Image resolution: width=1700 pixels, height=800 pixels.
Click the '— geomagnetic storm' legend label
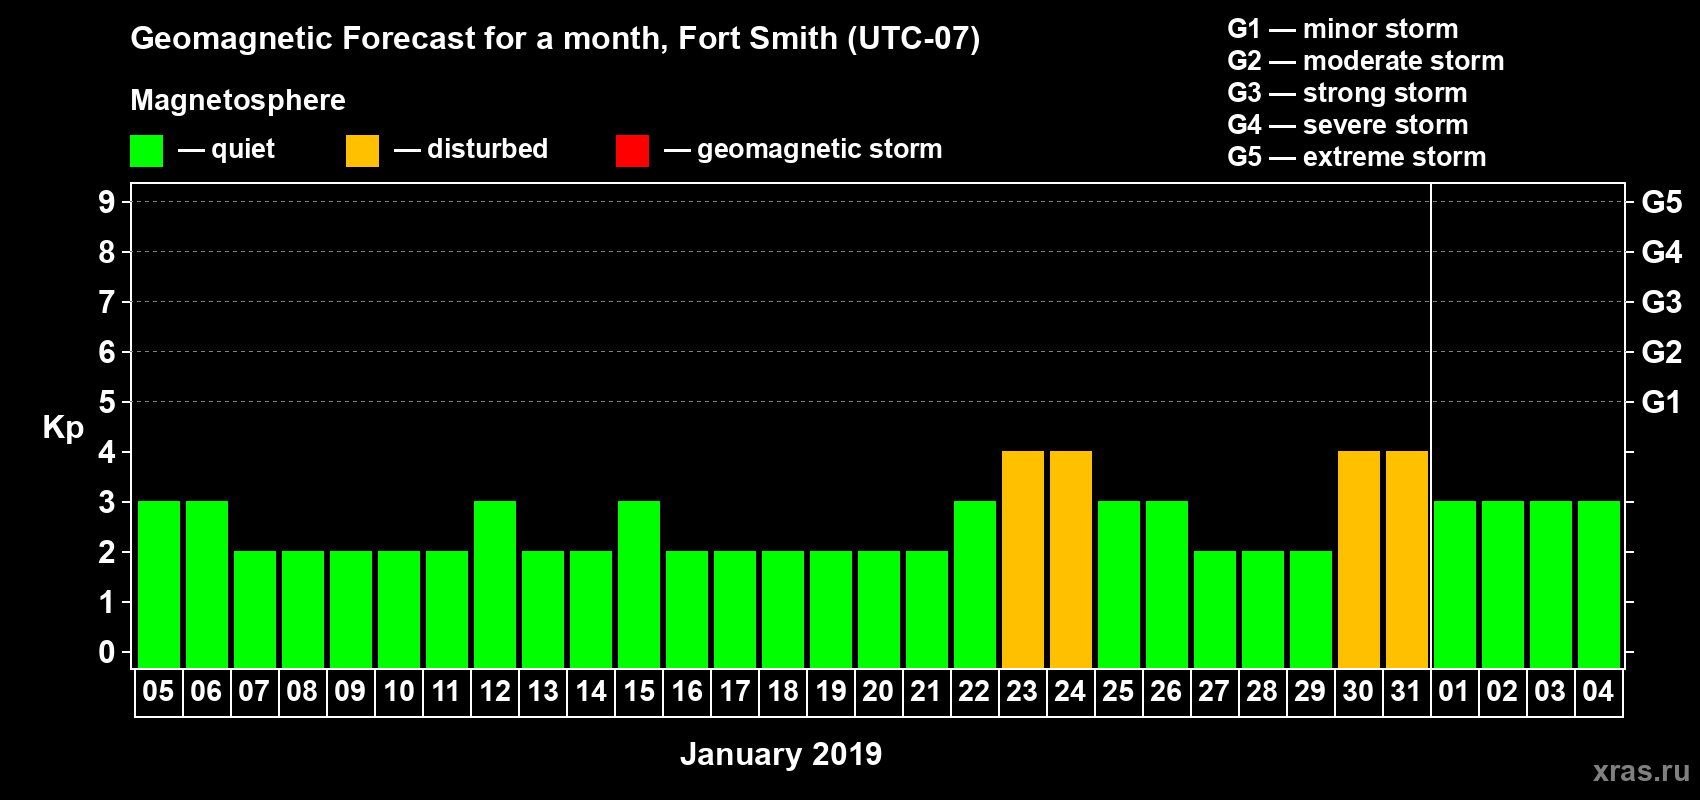coord(803,149)
